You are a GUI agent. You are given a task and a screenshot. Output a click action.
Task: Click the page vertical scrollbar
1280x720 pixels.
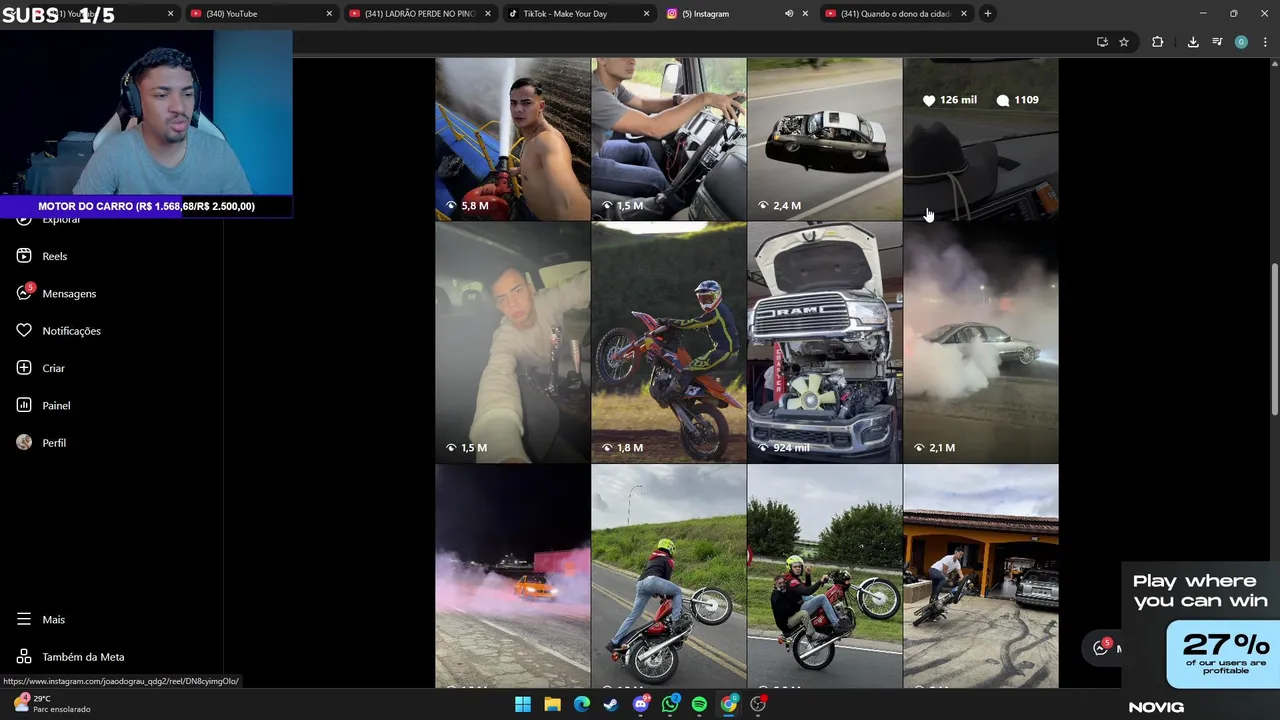[x=1274, y=340]
